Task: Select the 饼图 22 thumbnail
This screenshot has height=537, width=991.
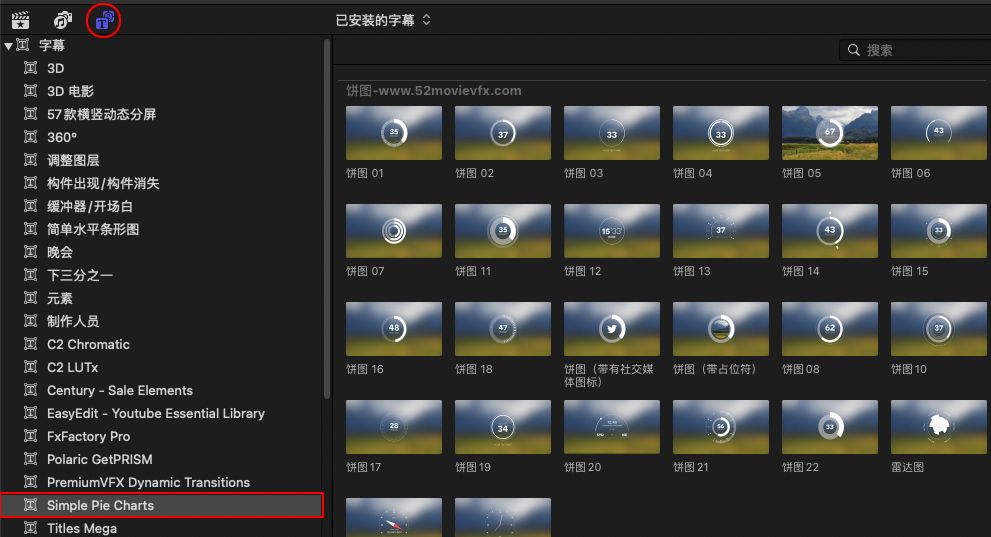Action: point(830,426)
